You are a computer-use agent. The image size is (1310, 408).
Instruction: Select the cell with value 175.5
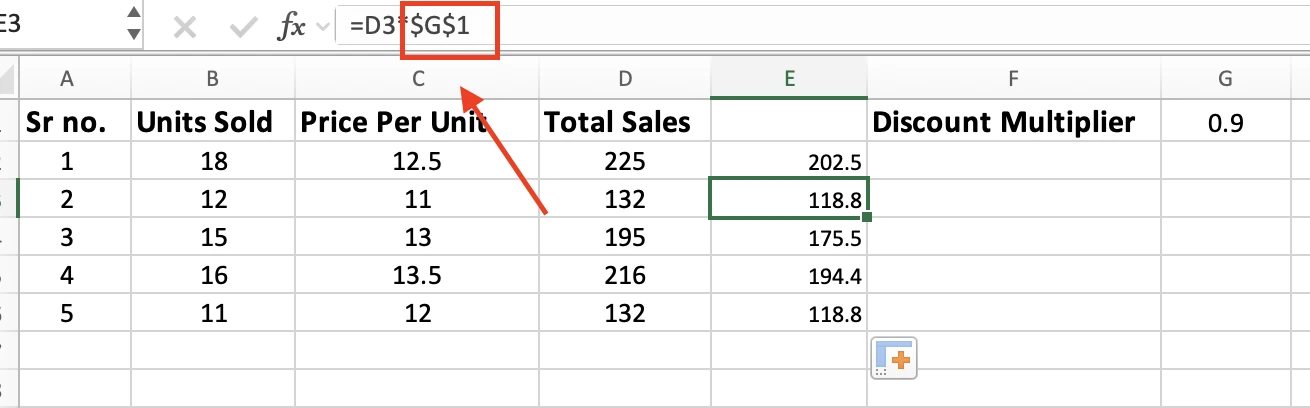pyautogui.click(x=789, y=237)
